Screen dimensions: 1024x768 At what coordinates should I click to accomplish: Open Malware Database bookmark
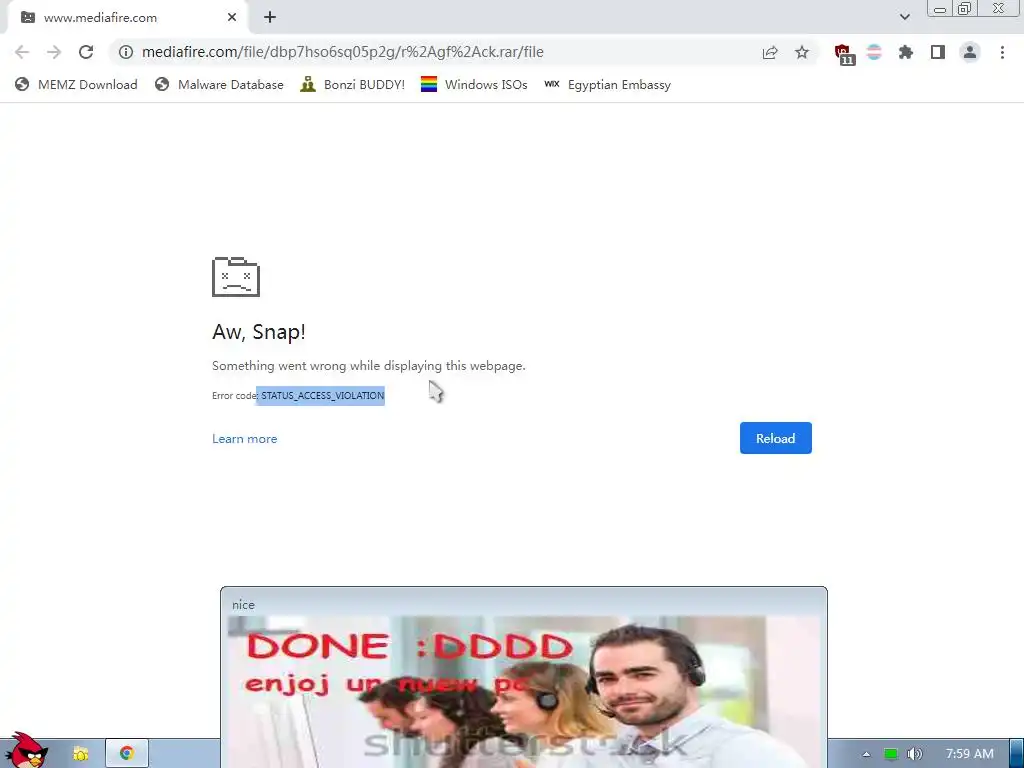[219, 84]
